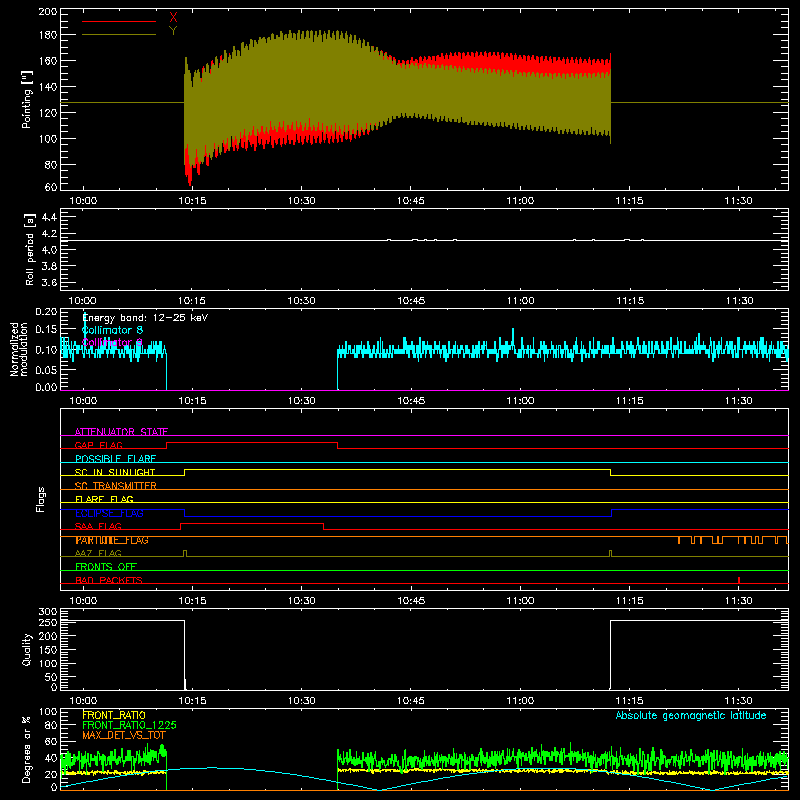Viewport: 800px width, 800px height.
Task: Click the '10:00' time label under Quality plot
Action: (83, 701)
